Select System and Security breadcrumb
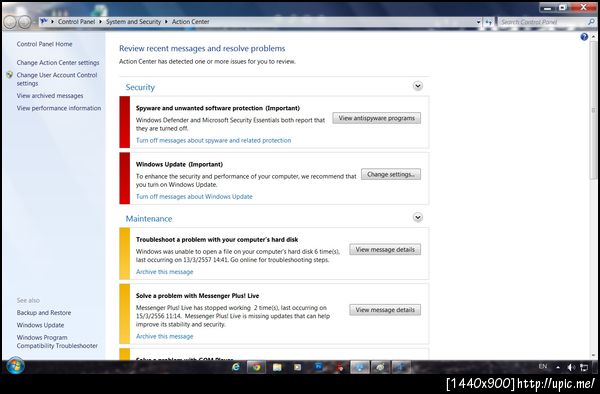Screen dimensions: 600x394 [134, 22]
